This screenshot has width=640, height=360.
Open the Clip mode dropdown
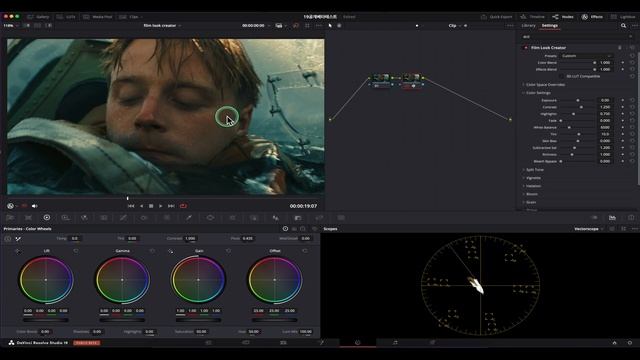tap(455, 25)
